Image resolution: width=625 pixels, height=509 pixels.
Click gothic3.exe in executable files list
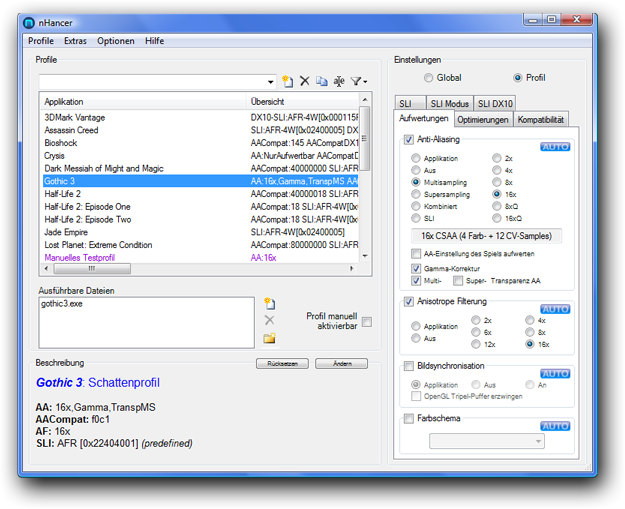(62, 304)
